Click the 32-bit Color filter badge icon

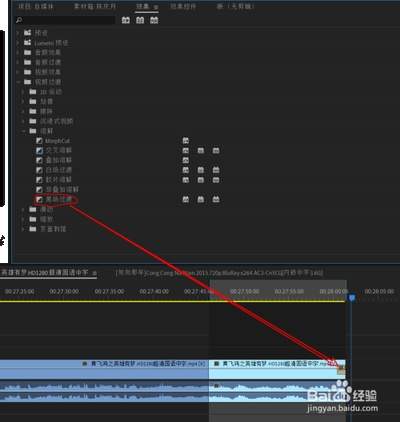click(140, 20)
